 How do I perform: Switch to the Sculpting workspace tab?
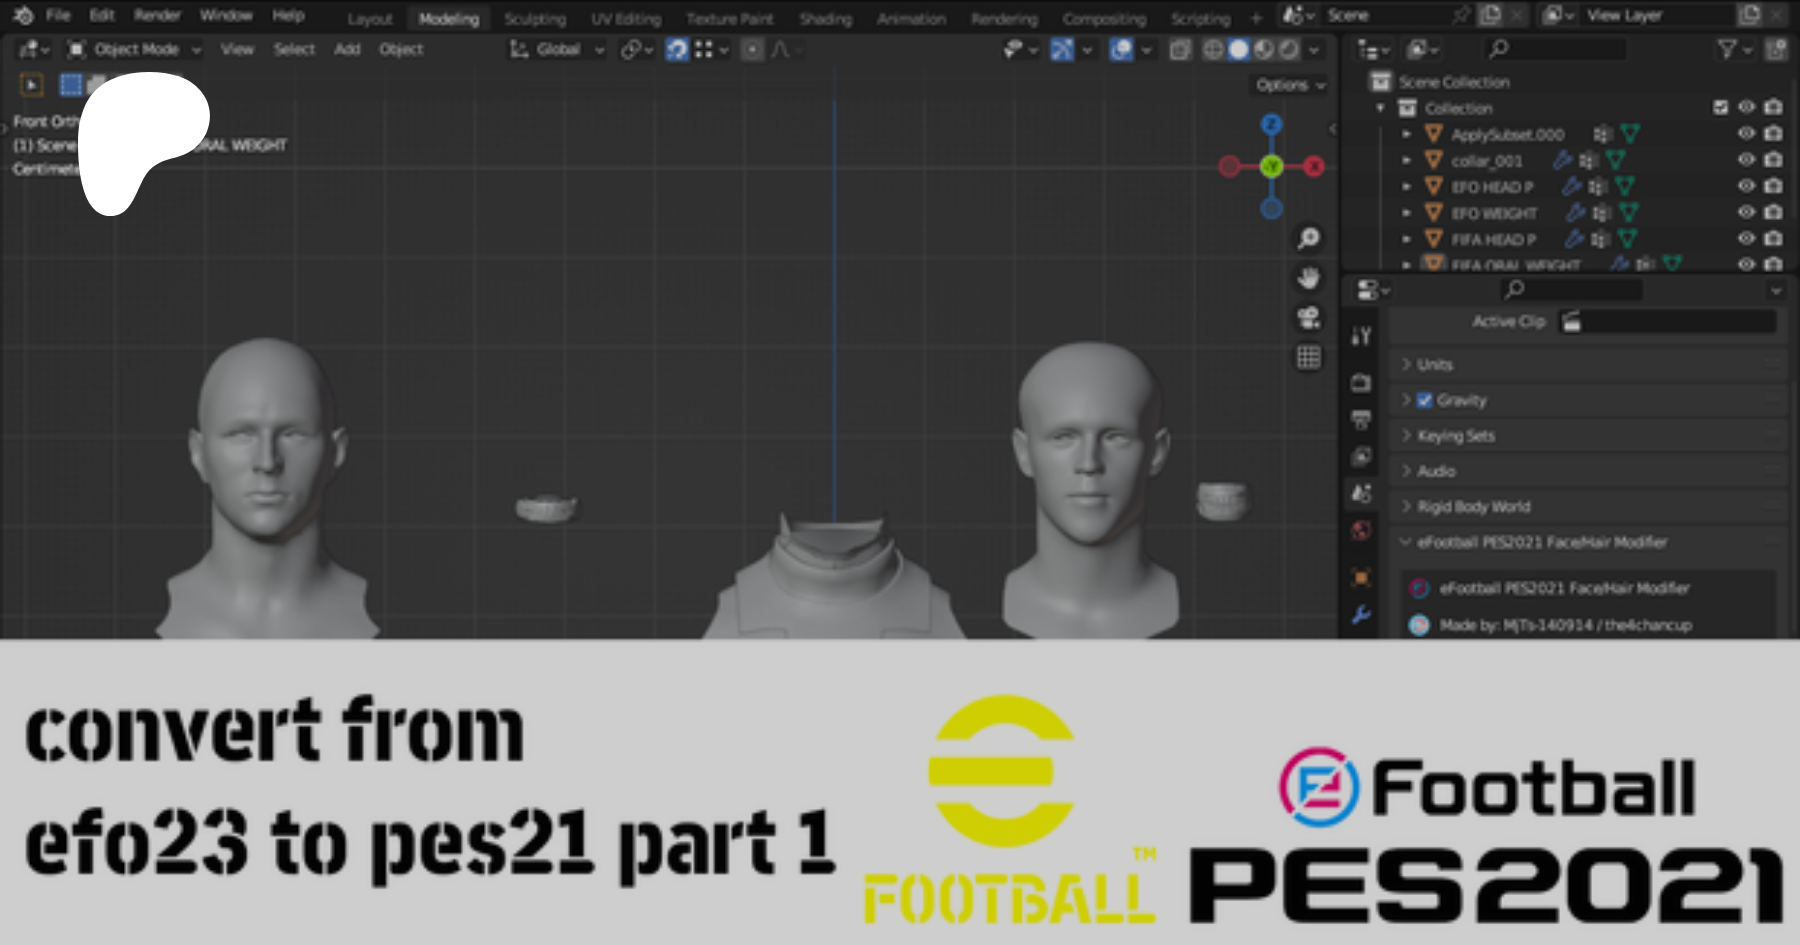click(x=534, y=19)
